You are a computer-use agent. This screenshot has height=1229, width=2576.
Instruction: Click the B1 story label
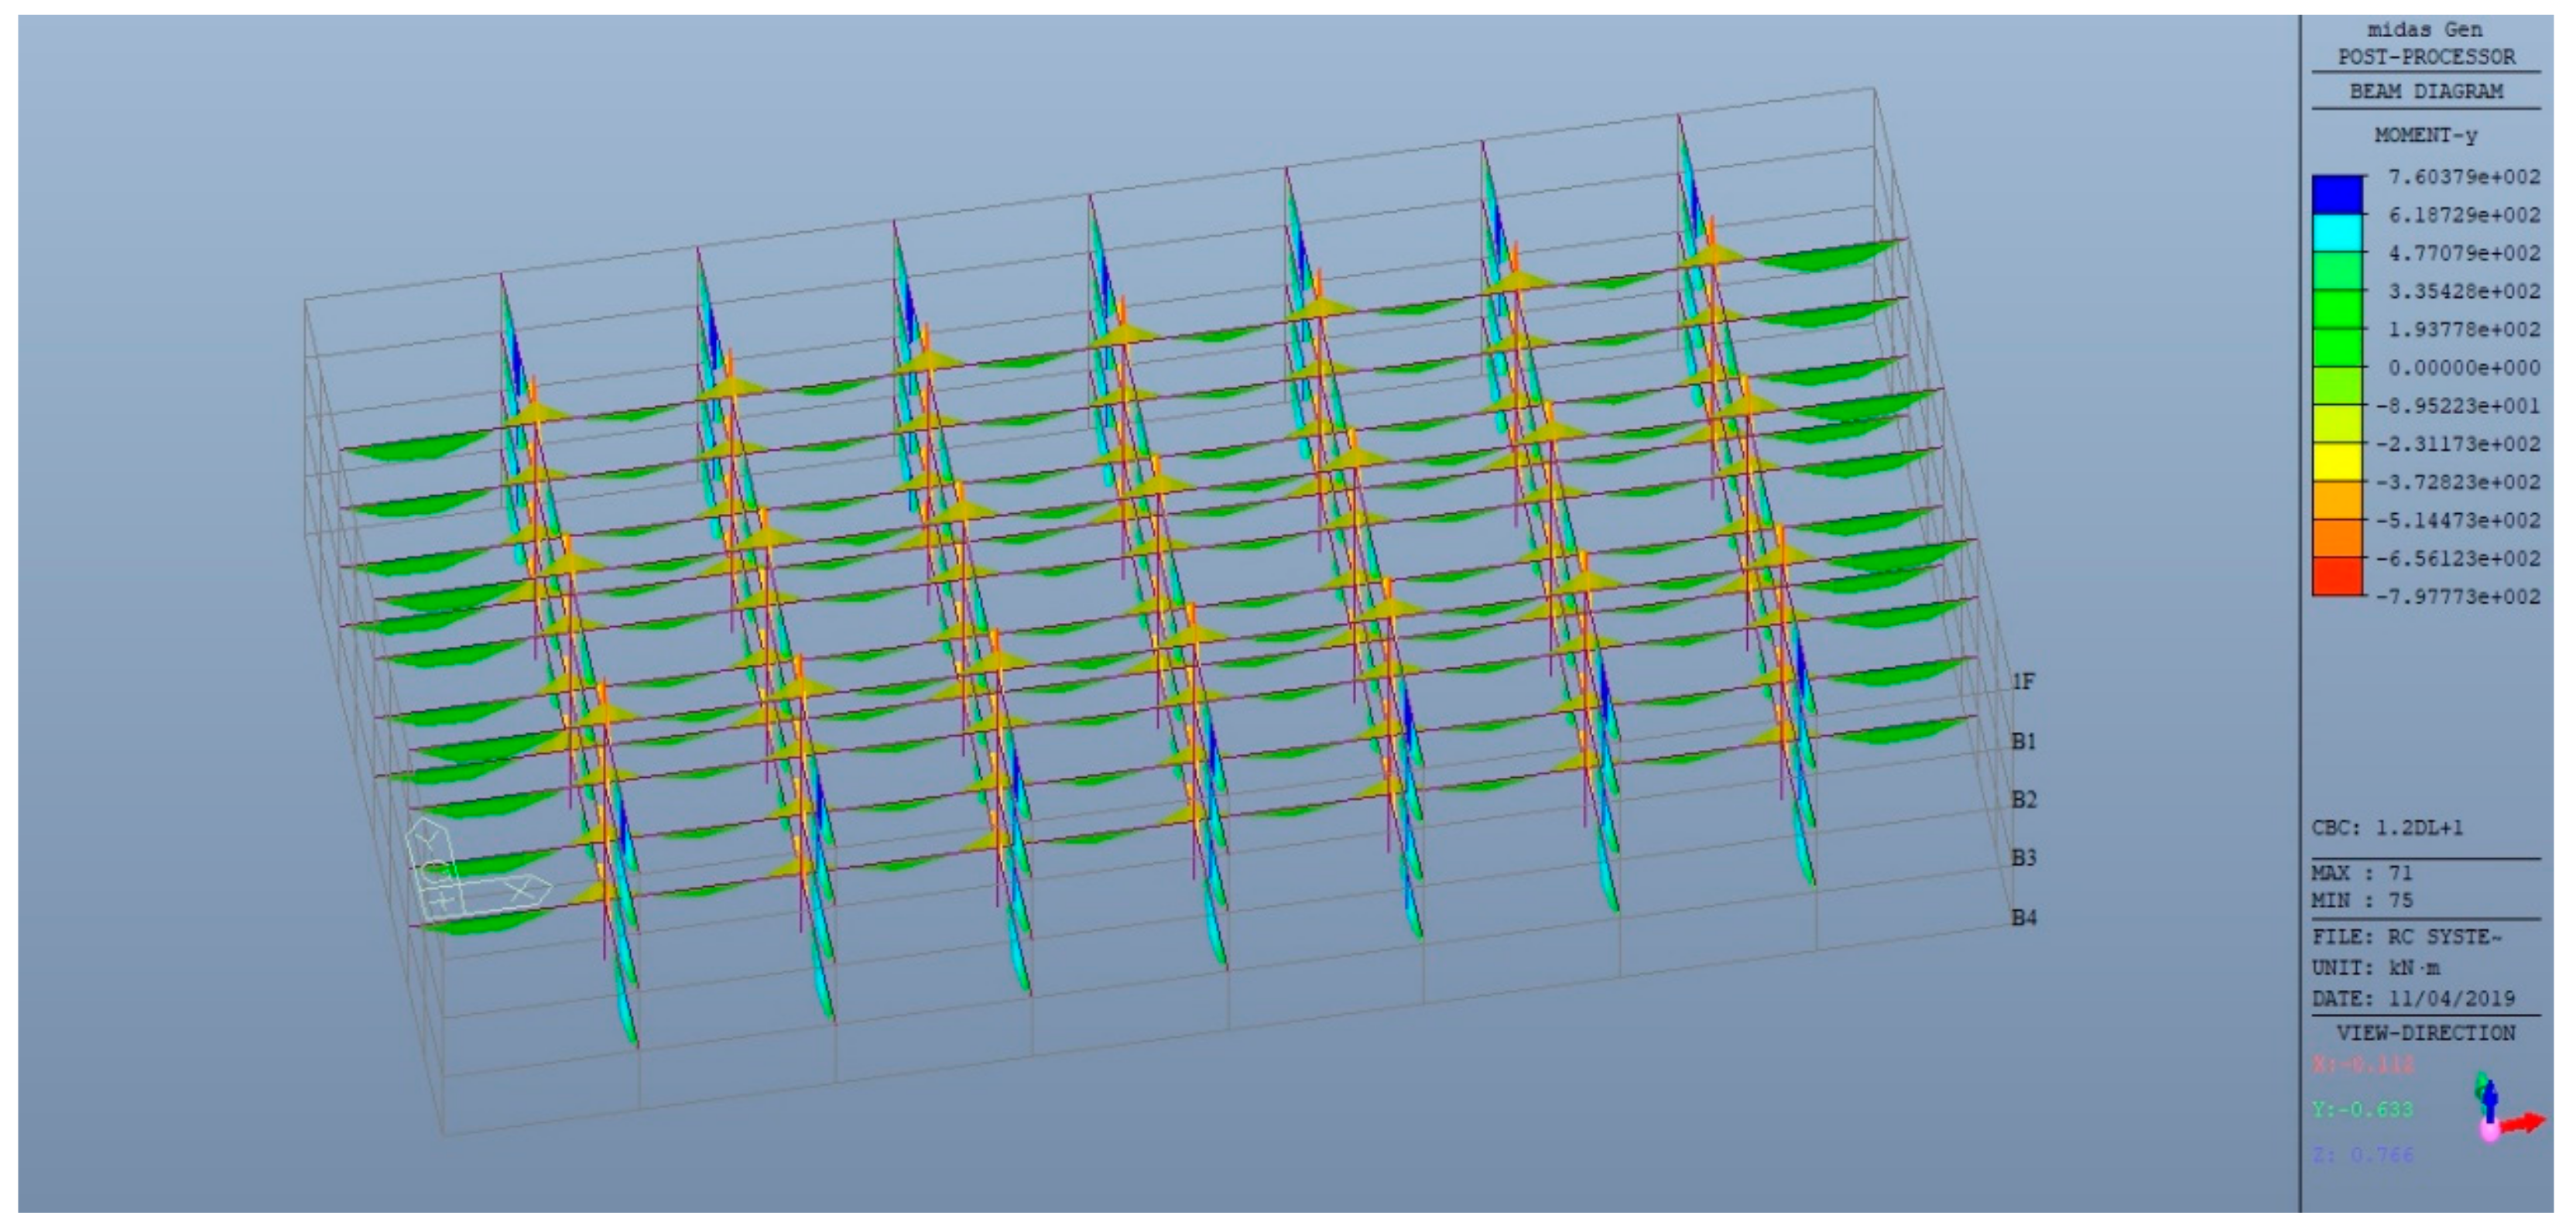(x=2023, y=741)
